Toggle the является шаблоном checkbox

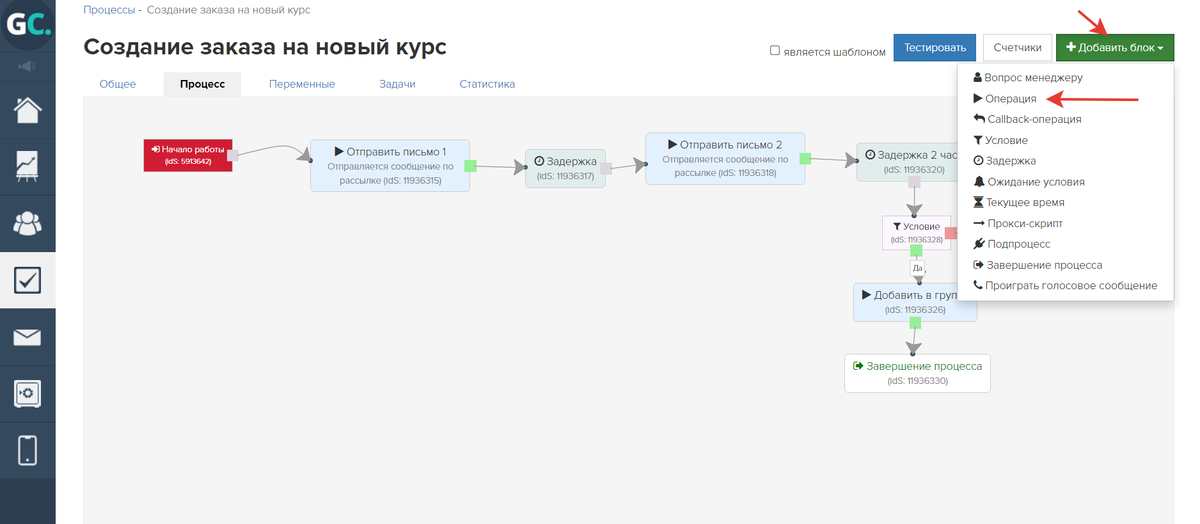(775, 50)
